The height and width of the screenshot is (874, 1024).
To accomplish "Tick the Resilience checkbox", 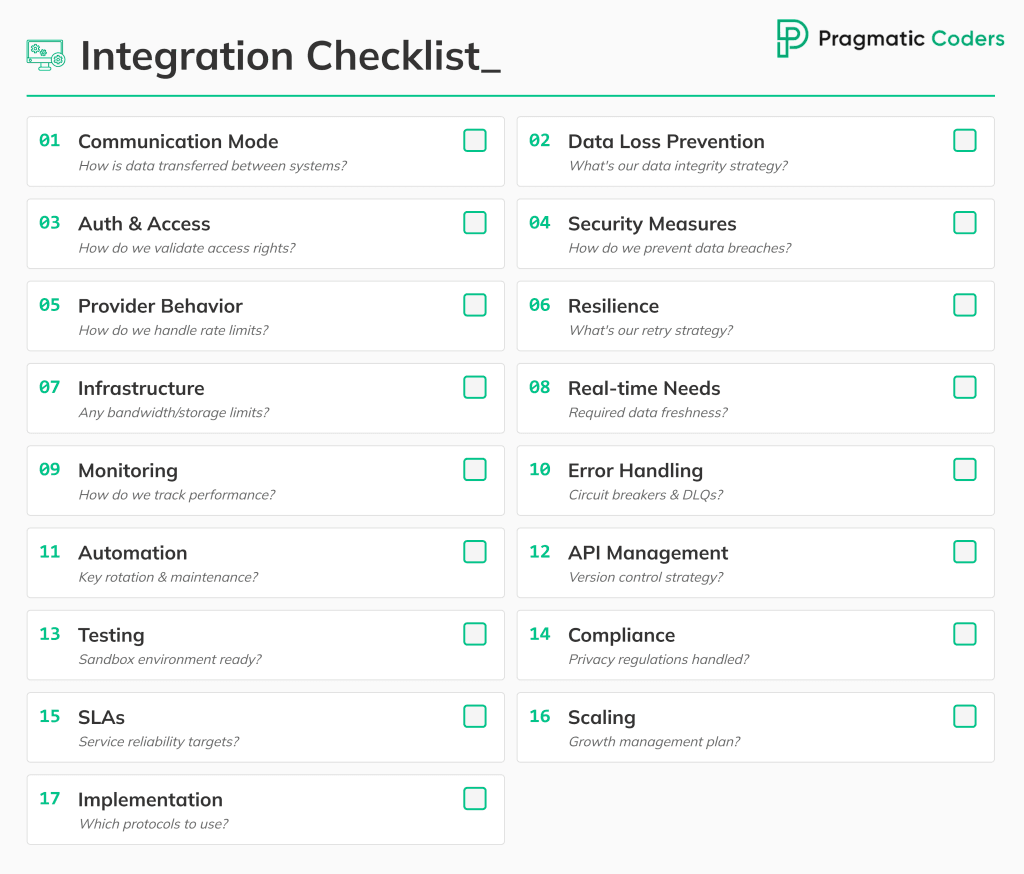I will [x=965, y=305].
